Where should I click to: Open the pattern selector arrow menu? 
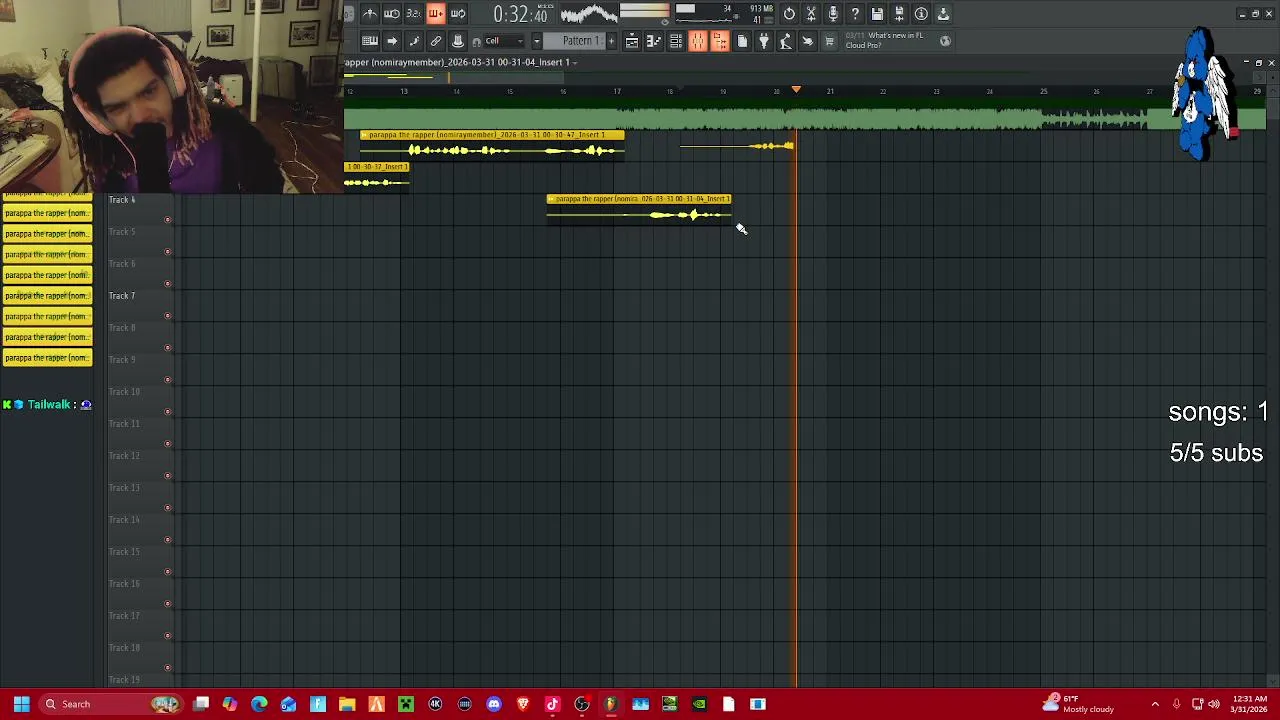pos(537,41)
